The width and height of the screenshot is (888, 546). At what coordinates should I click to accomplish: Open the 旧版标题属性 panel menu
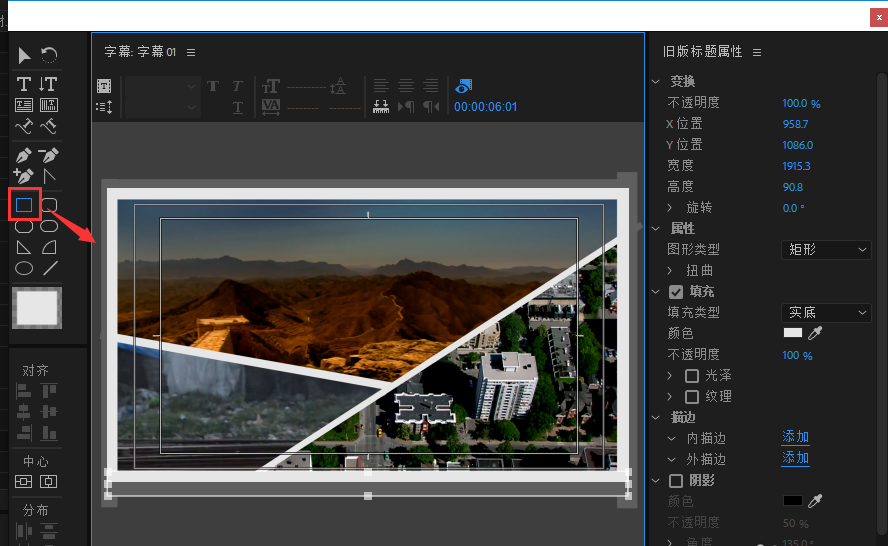(x=757, y=52)
